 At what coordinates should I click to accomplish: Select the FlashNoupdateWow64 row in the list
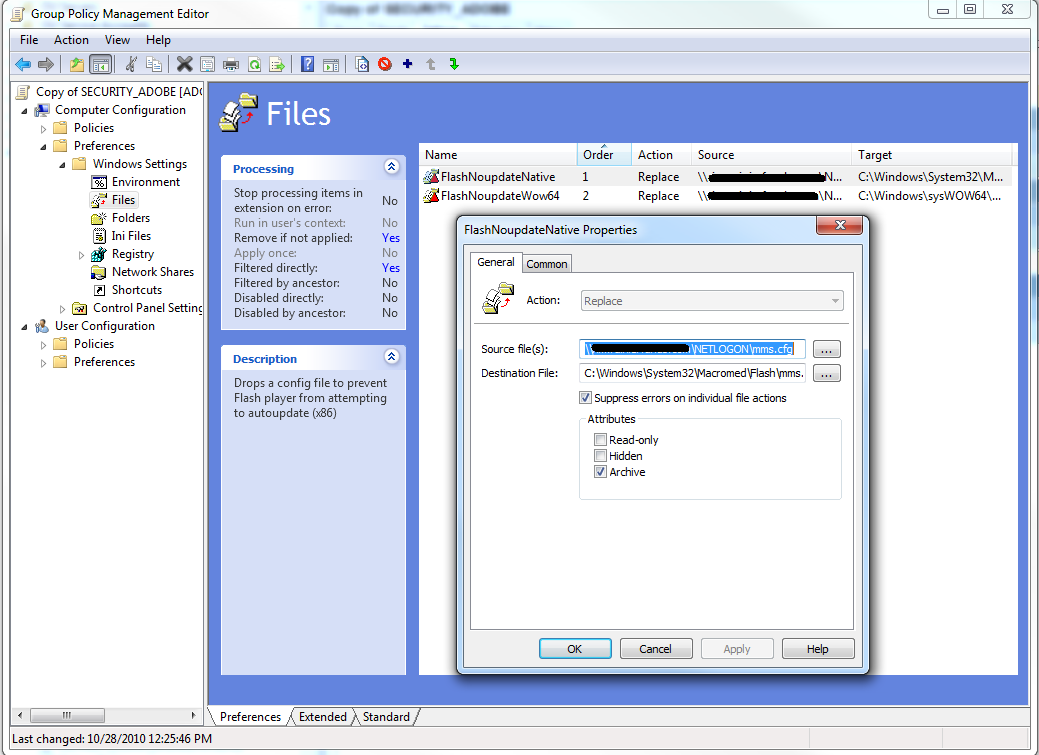717,196
